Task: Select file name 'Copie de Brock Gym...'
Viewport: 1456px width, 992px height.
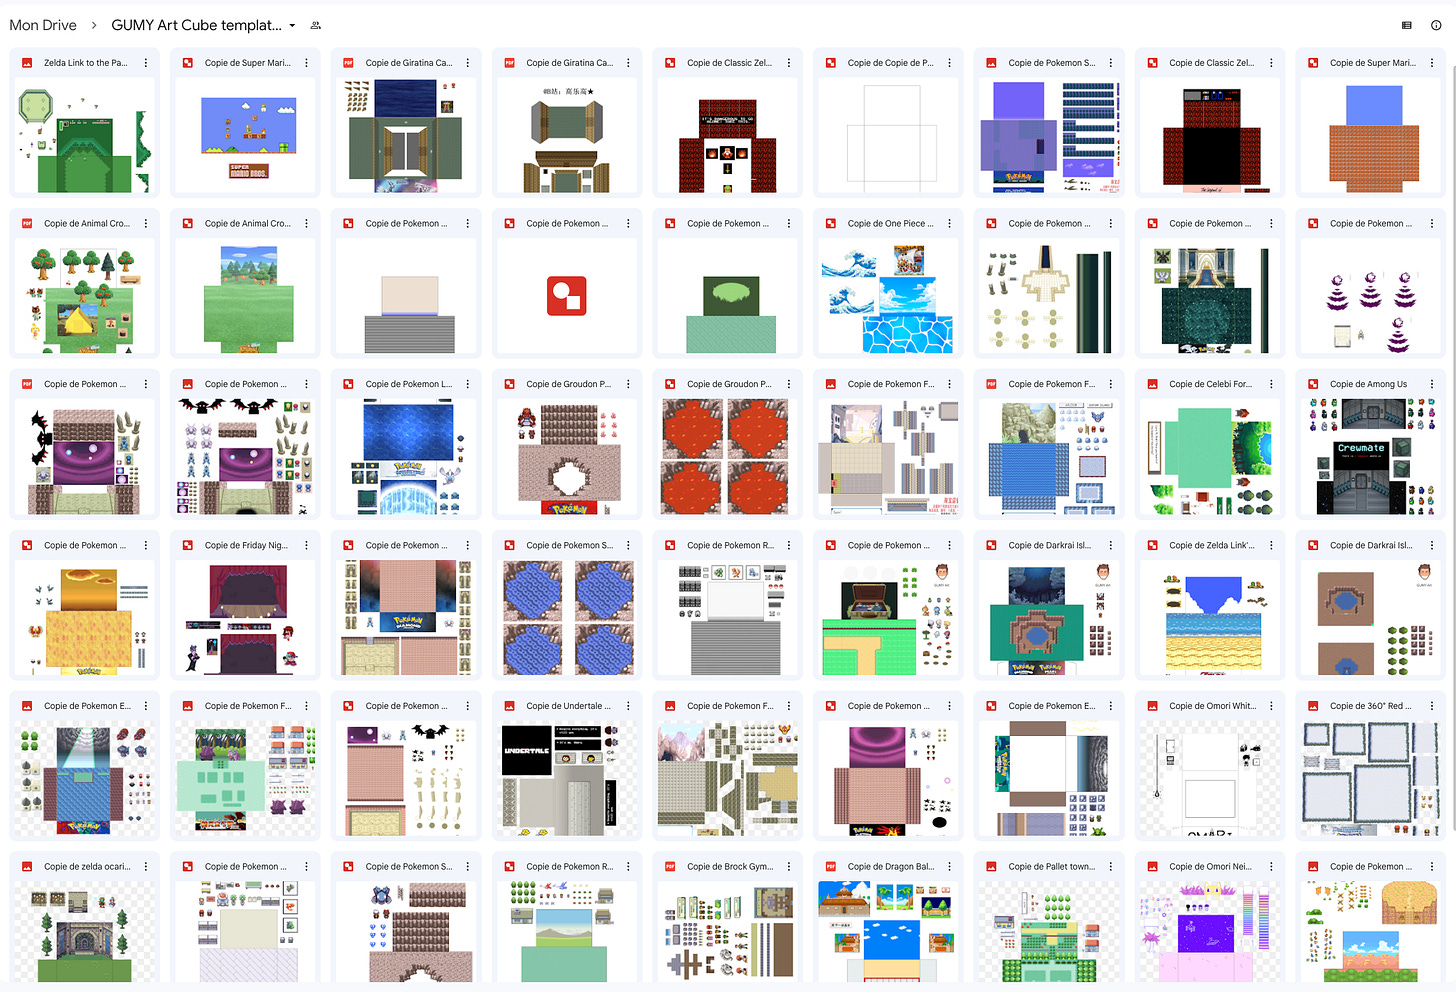Action: tap(730, 867)
